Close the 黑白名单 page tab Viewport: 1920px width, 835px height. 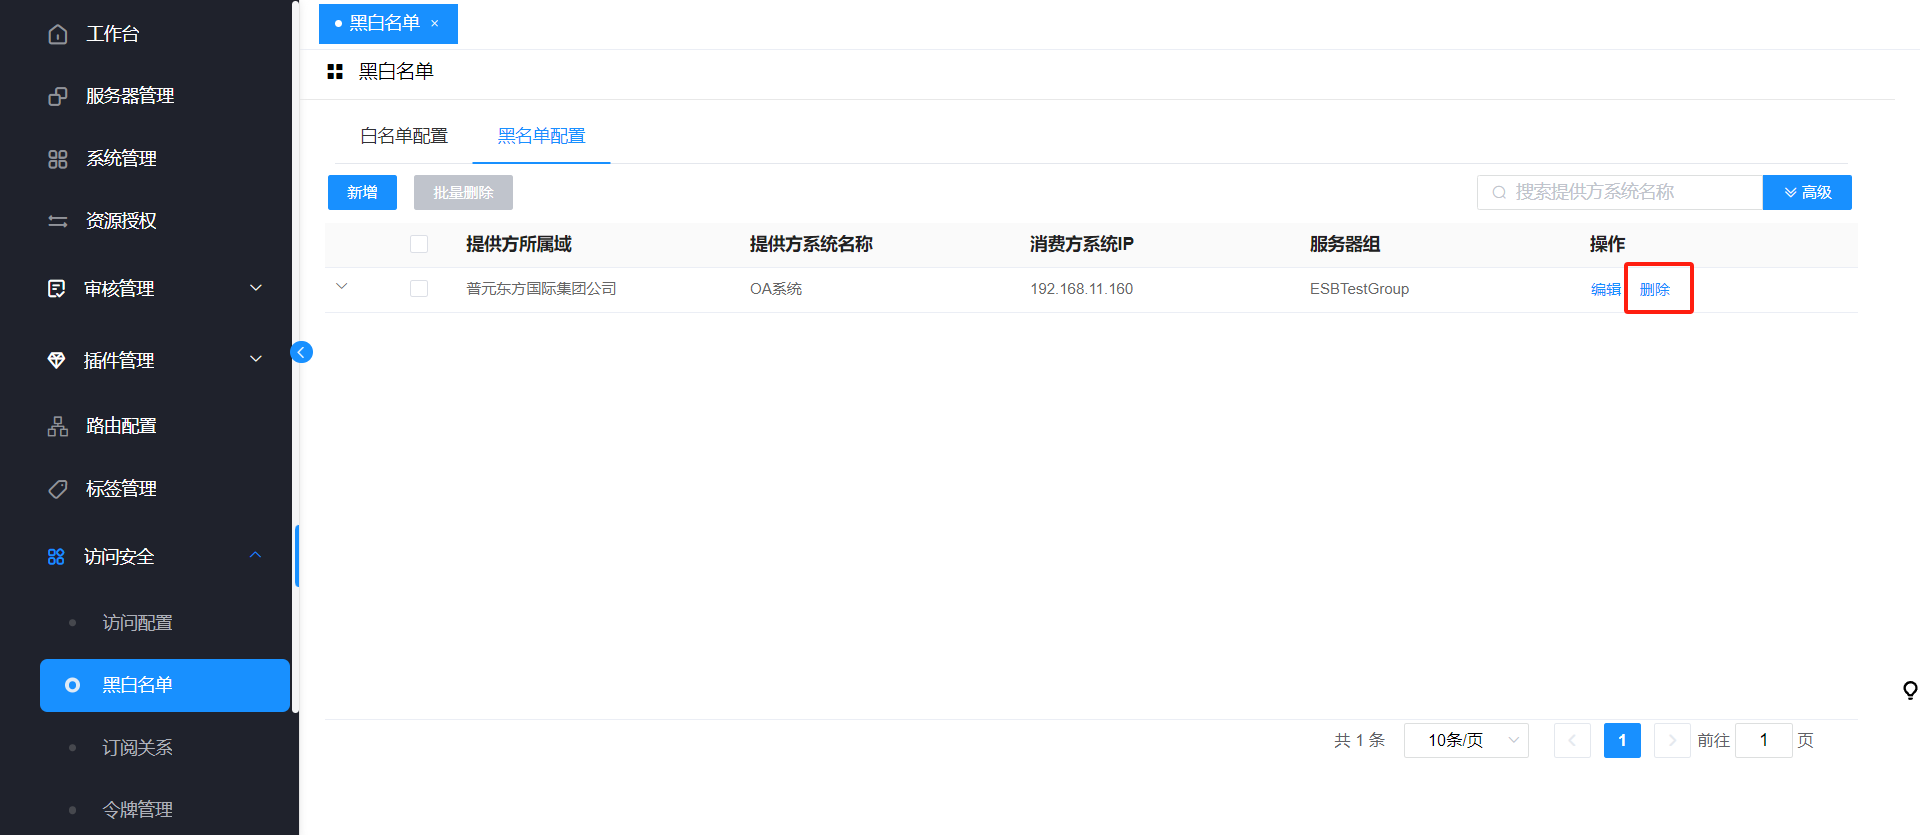click(x=434, y=23)
